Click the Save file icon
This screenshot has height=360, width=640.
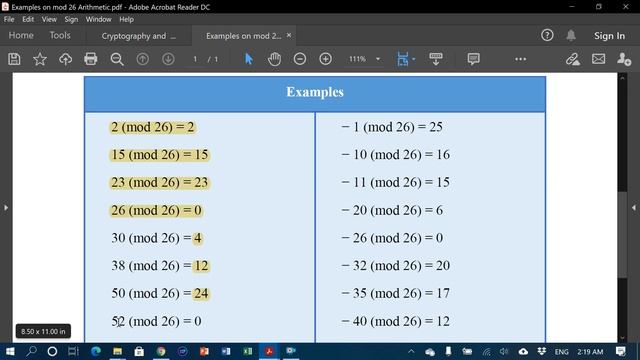coord(14,59)
